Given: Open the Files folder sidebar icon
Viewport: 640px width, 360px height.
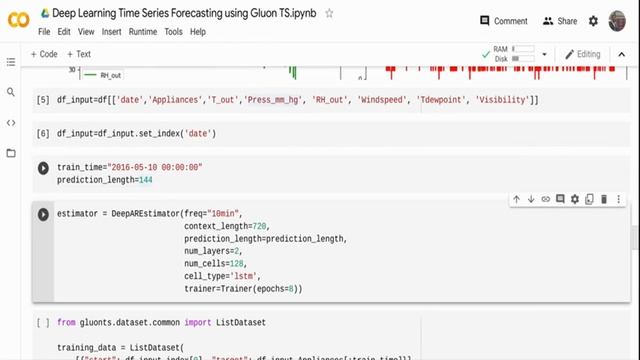Looking at the screenshot, I should [x=11, y=153].
